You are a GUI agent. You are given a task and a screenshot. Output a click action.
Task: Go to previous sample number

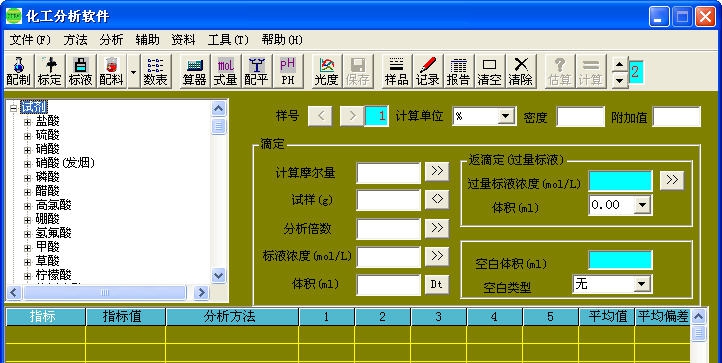[320, 116]
